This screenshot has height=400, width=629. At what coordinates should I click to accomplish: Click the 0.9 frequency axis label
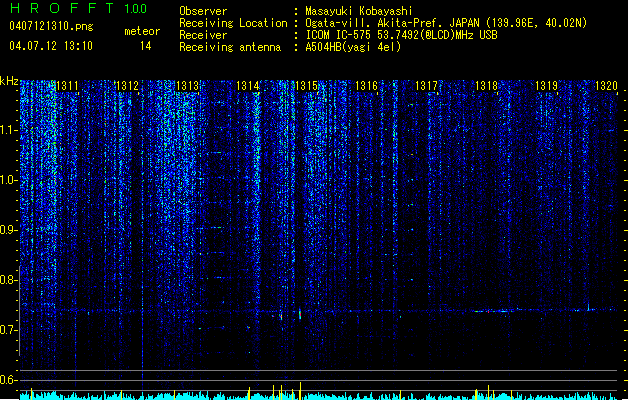pos(8,230)
